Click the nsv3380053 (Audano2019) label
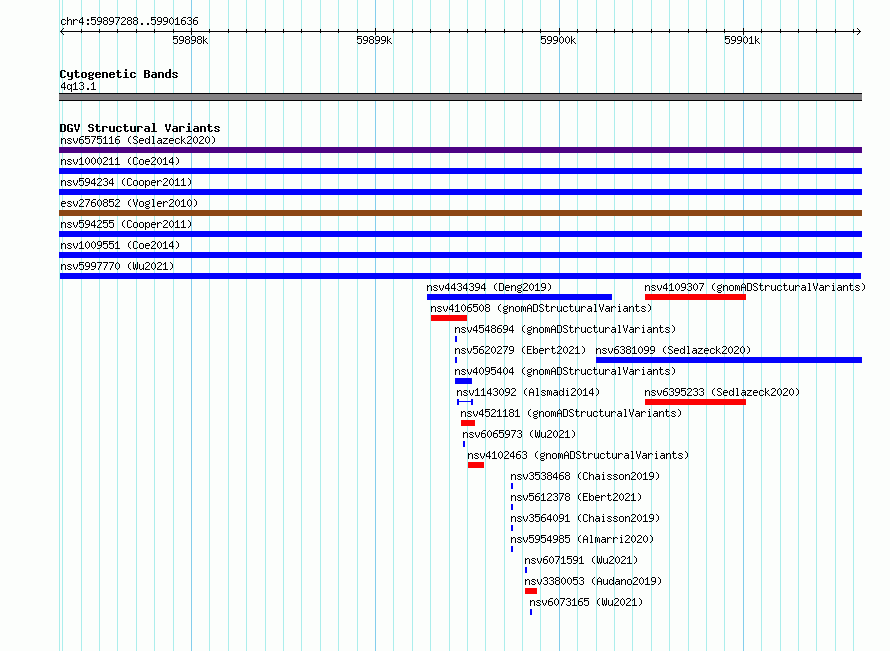The image size is (890, 651). click(593, 581)
